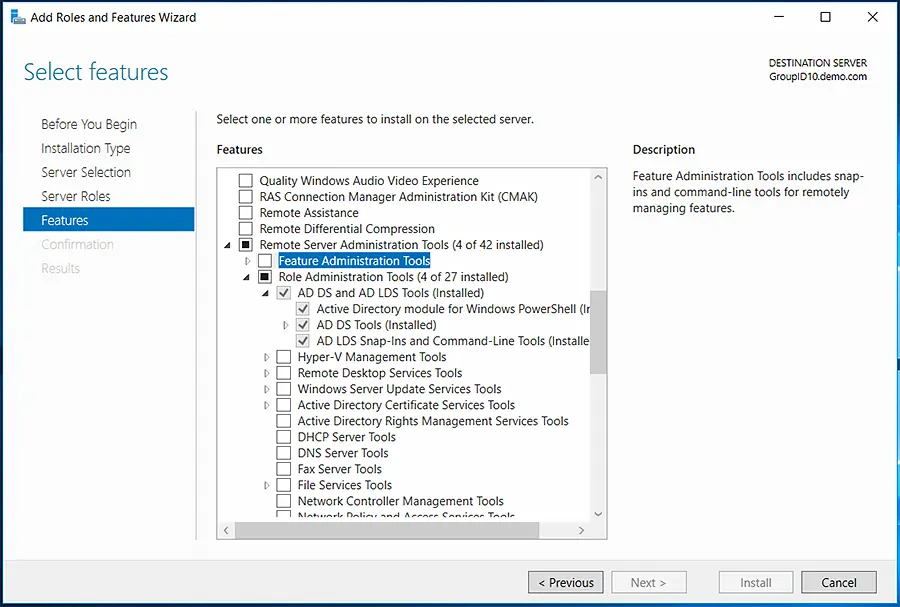Click the scroll left arrow under Features list
Image resolution: width=900 pixels, height=607 pixels.
point(226,530)
